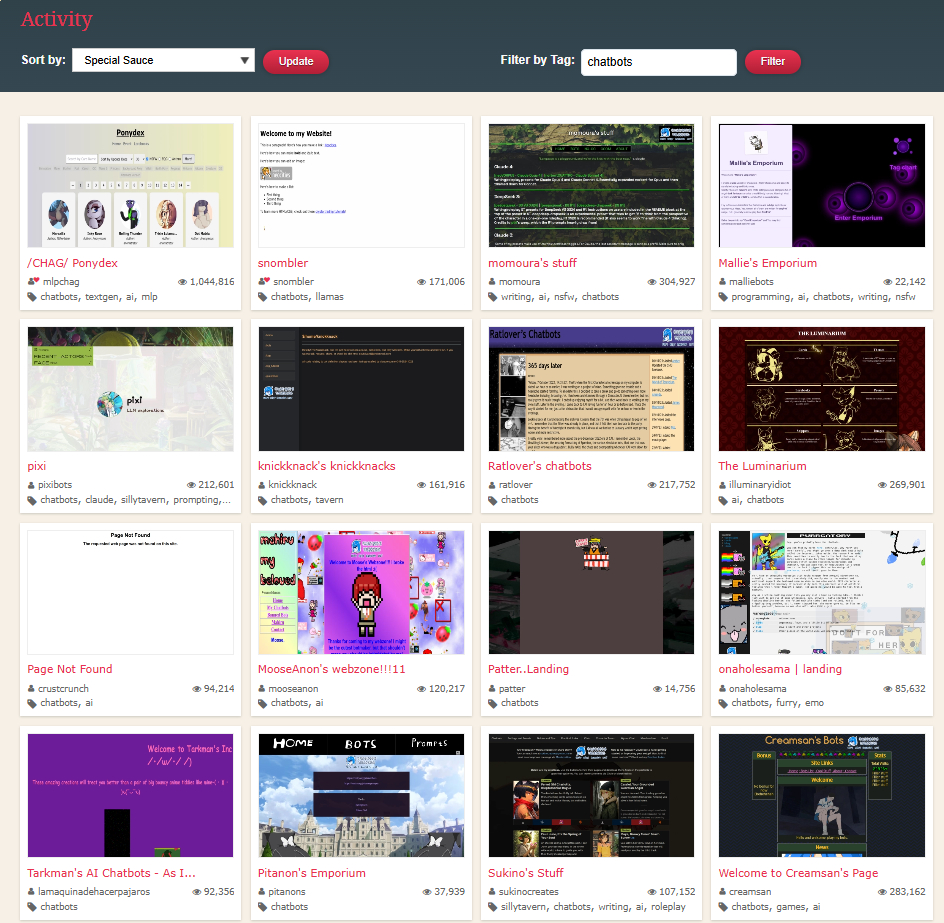Viewport: 944px width, 923px height.
Task: Click the red Filter button
Action: point(772,61)
